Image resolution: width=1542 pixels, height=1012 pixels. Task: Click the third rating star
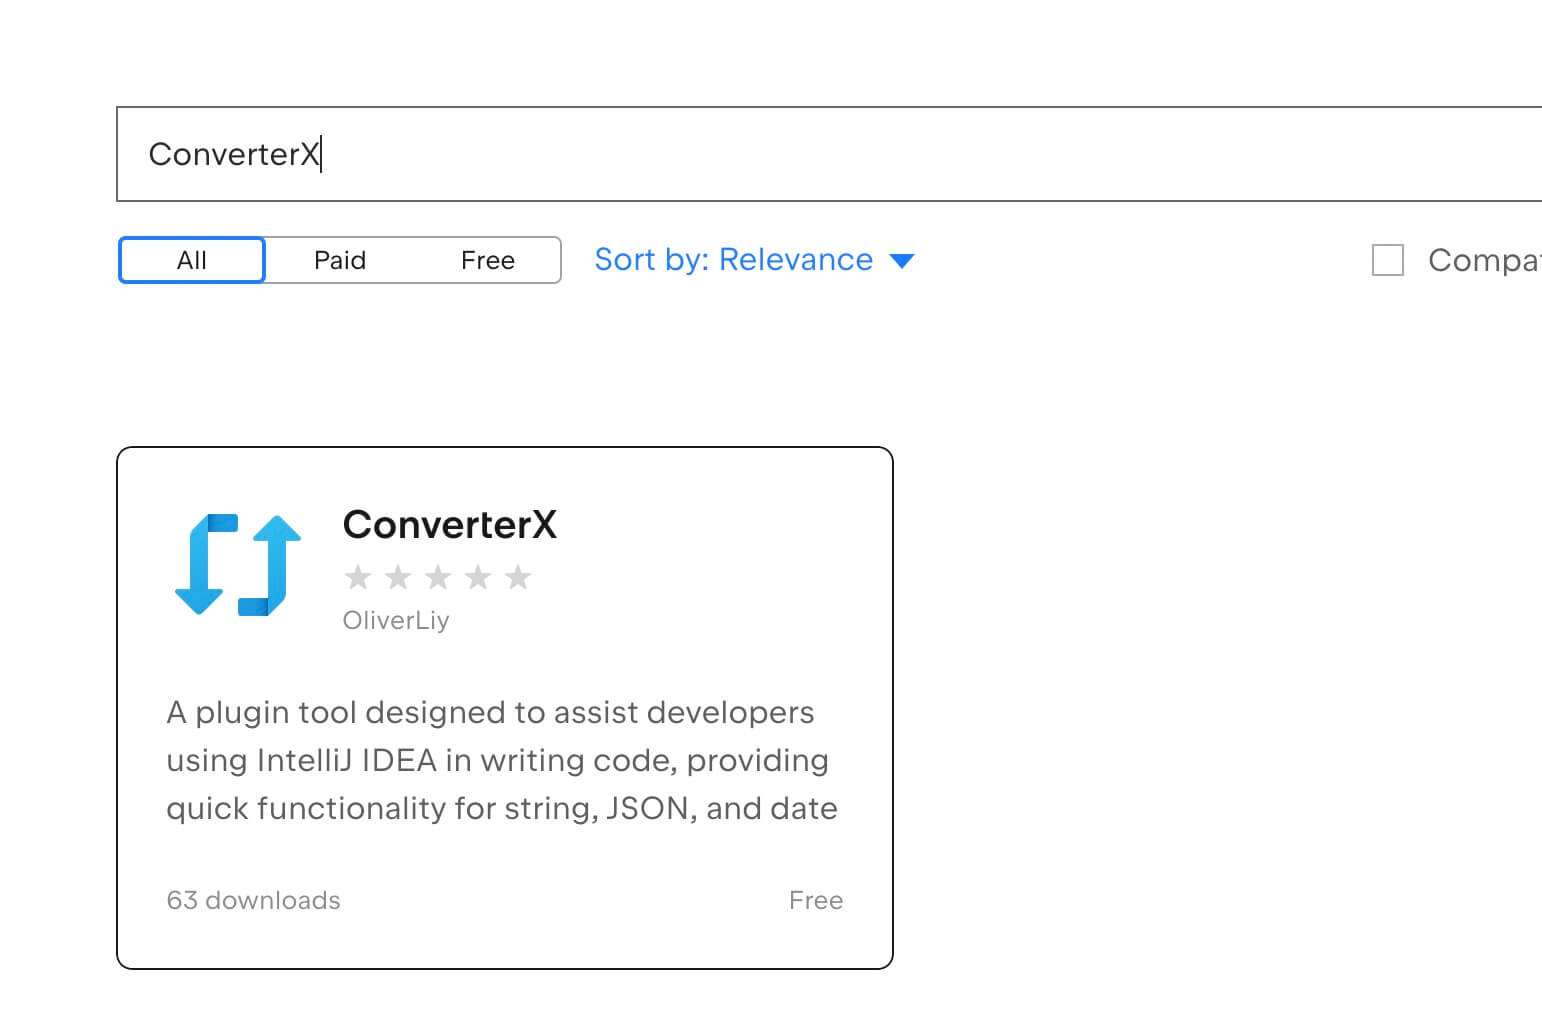438,577
